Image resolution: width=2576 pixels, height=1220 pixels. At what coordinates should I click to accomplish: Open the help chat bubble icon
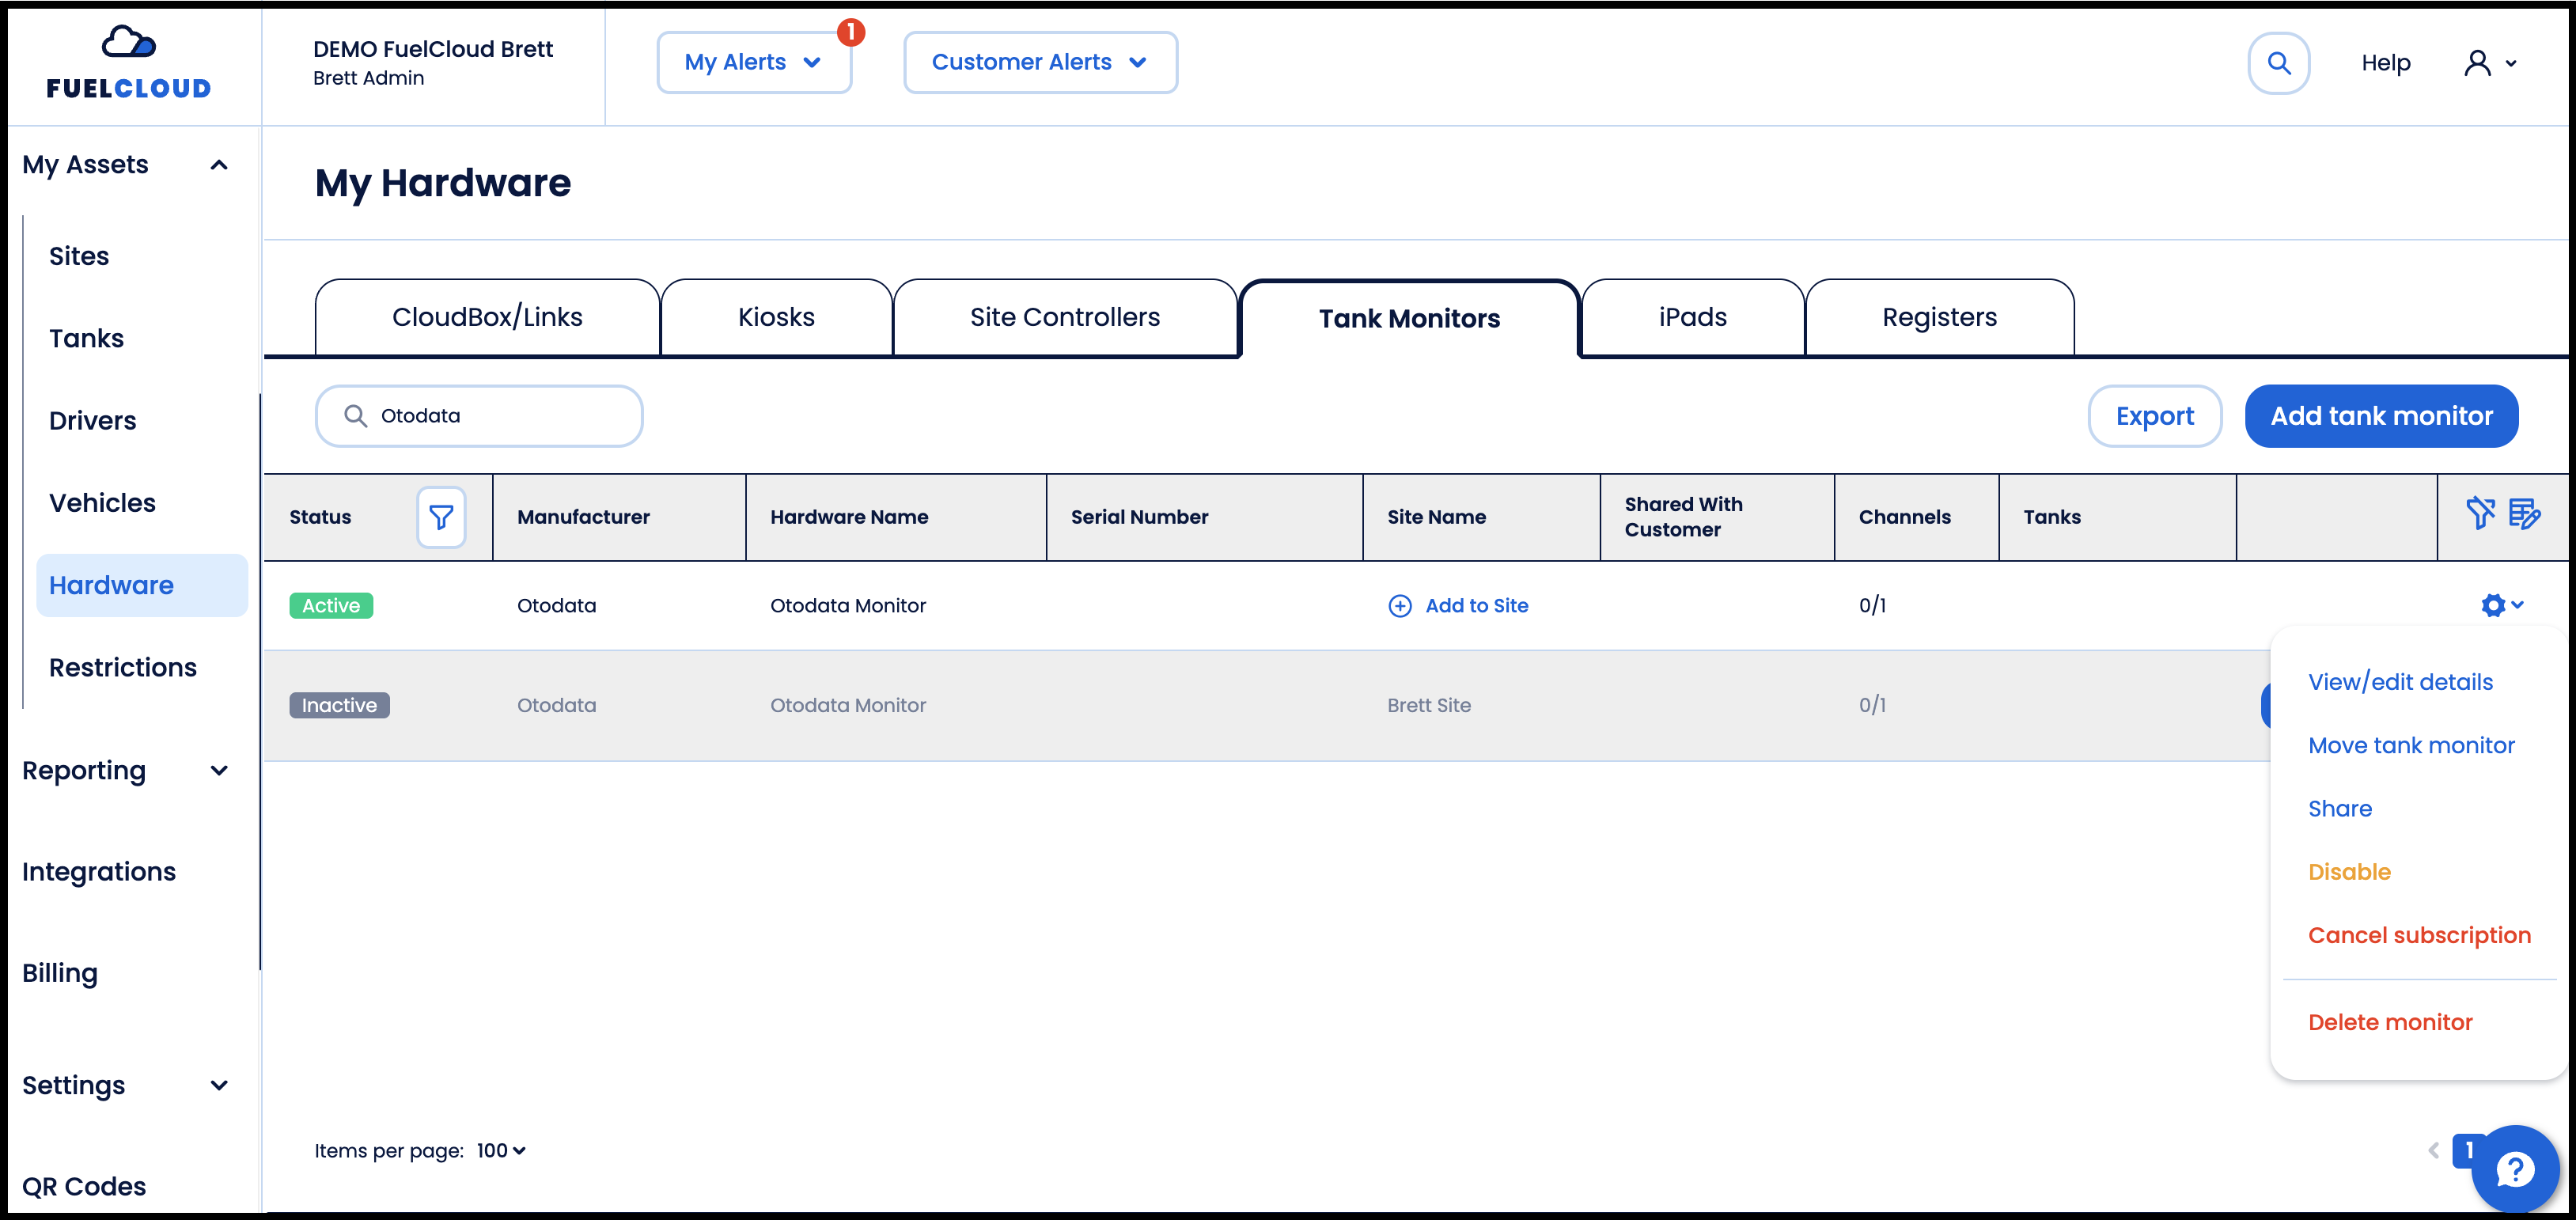(x=2515, y=1168)
